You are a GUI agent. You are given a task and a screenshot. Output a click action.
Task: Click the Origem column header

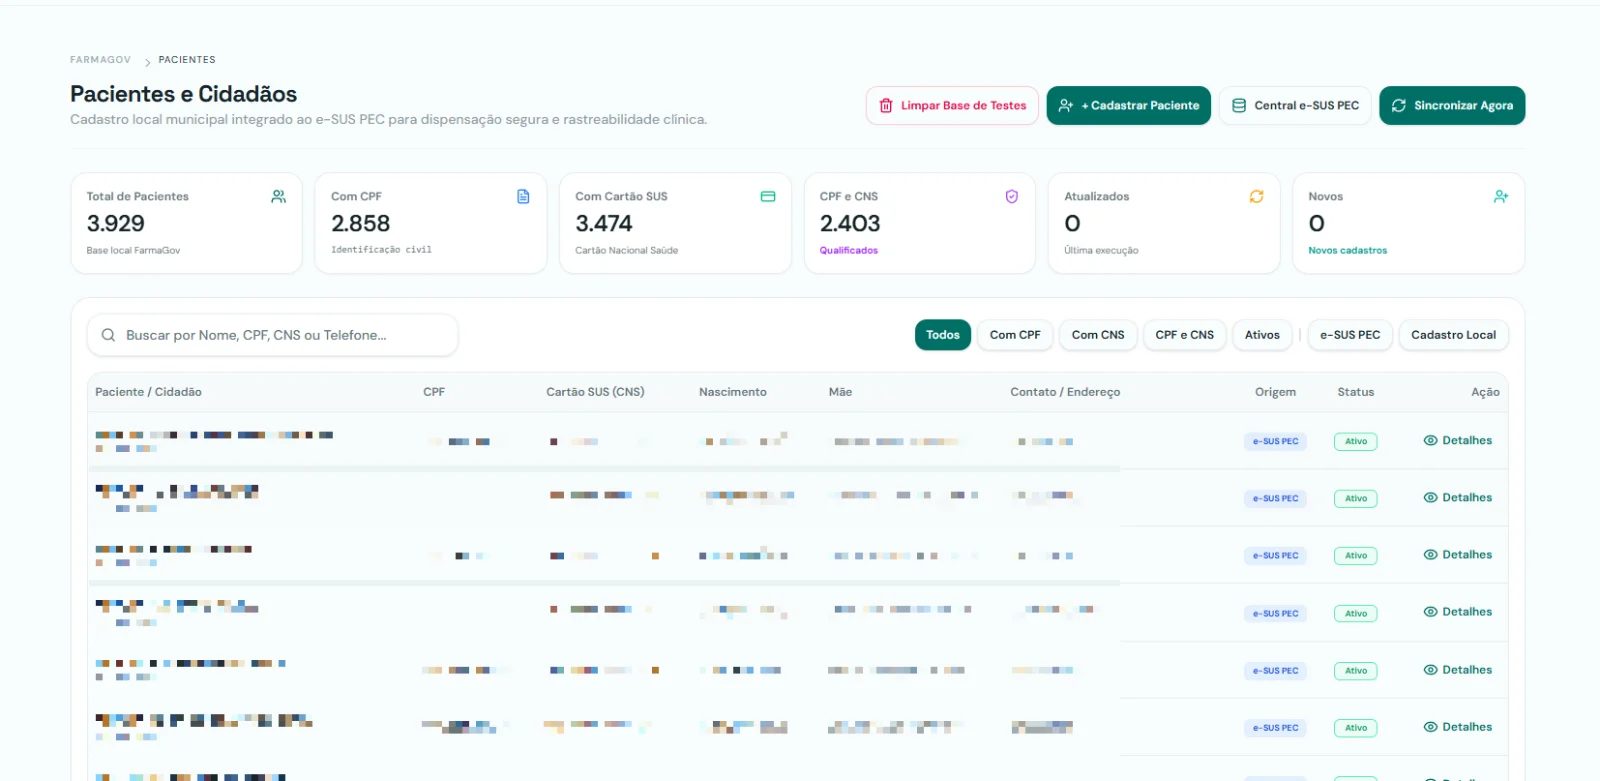click(1275, 392)
